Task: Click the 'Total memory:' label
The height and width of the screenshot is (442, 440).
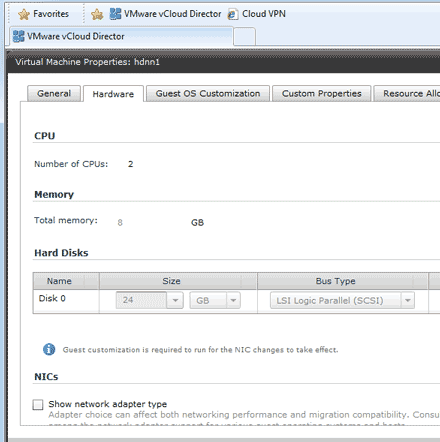Action: (66, 220)
